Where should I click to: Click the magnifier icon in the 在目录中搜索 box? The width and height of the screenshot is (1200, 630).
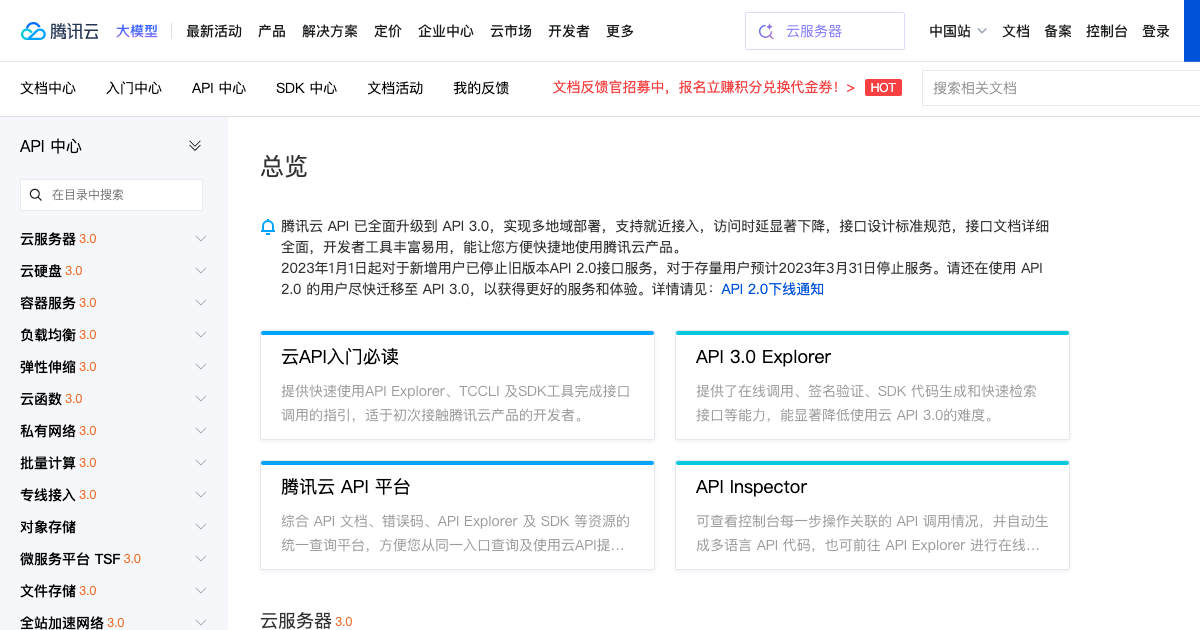pos(35,194)
